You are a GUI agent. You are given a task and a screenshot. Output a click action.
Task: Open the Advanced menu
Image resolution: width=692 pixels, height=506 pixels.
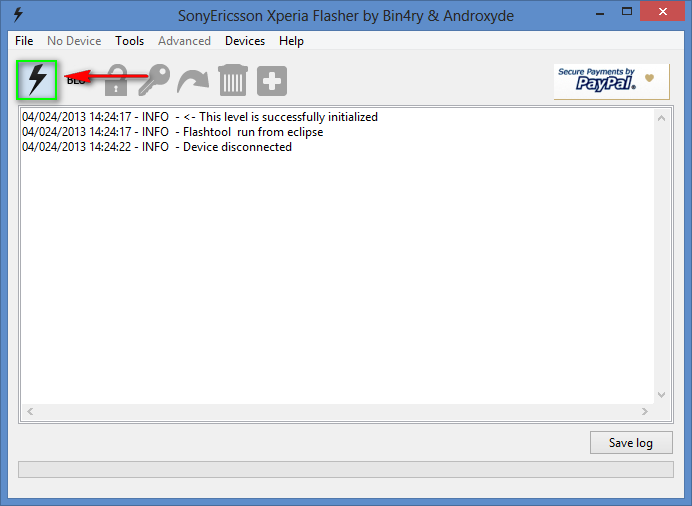(x=184, y=41)
